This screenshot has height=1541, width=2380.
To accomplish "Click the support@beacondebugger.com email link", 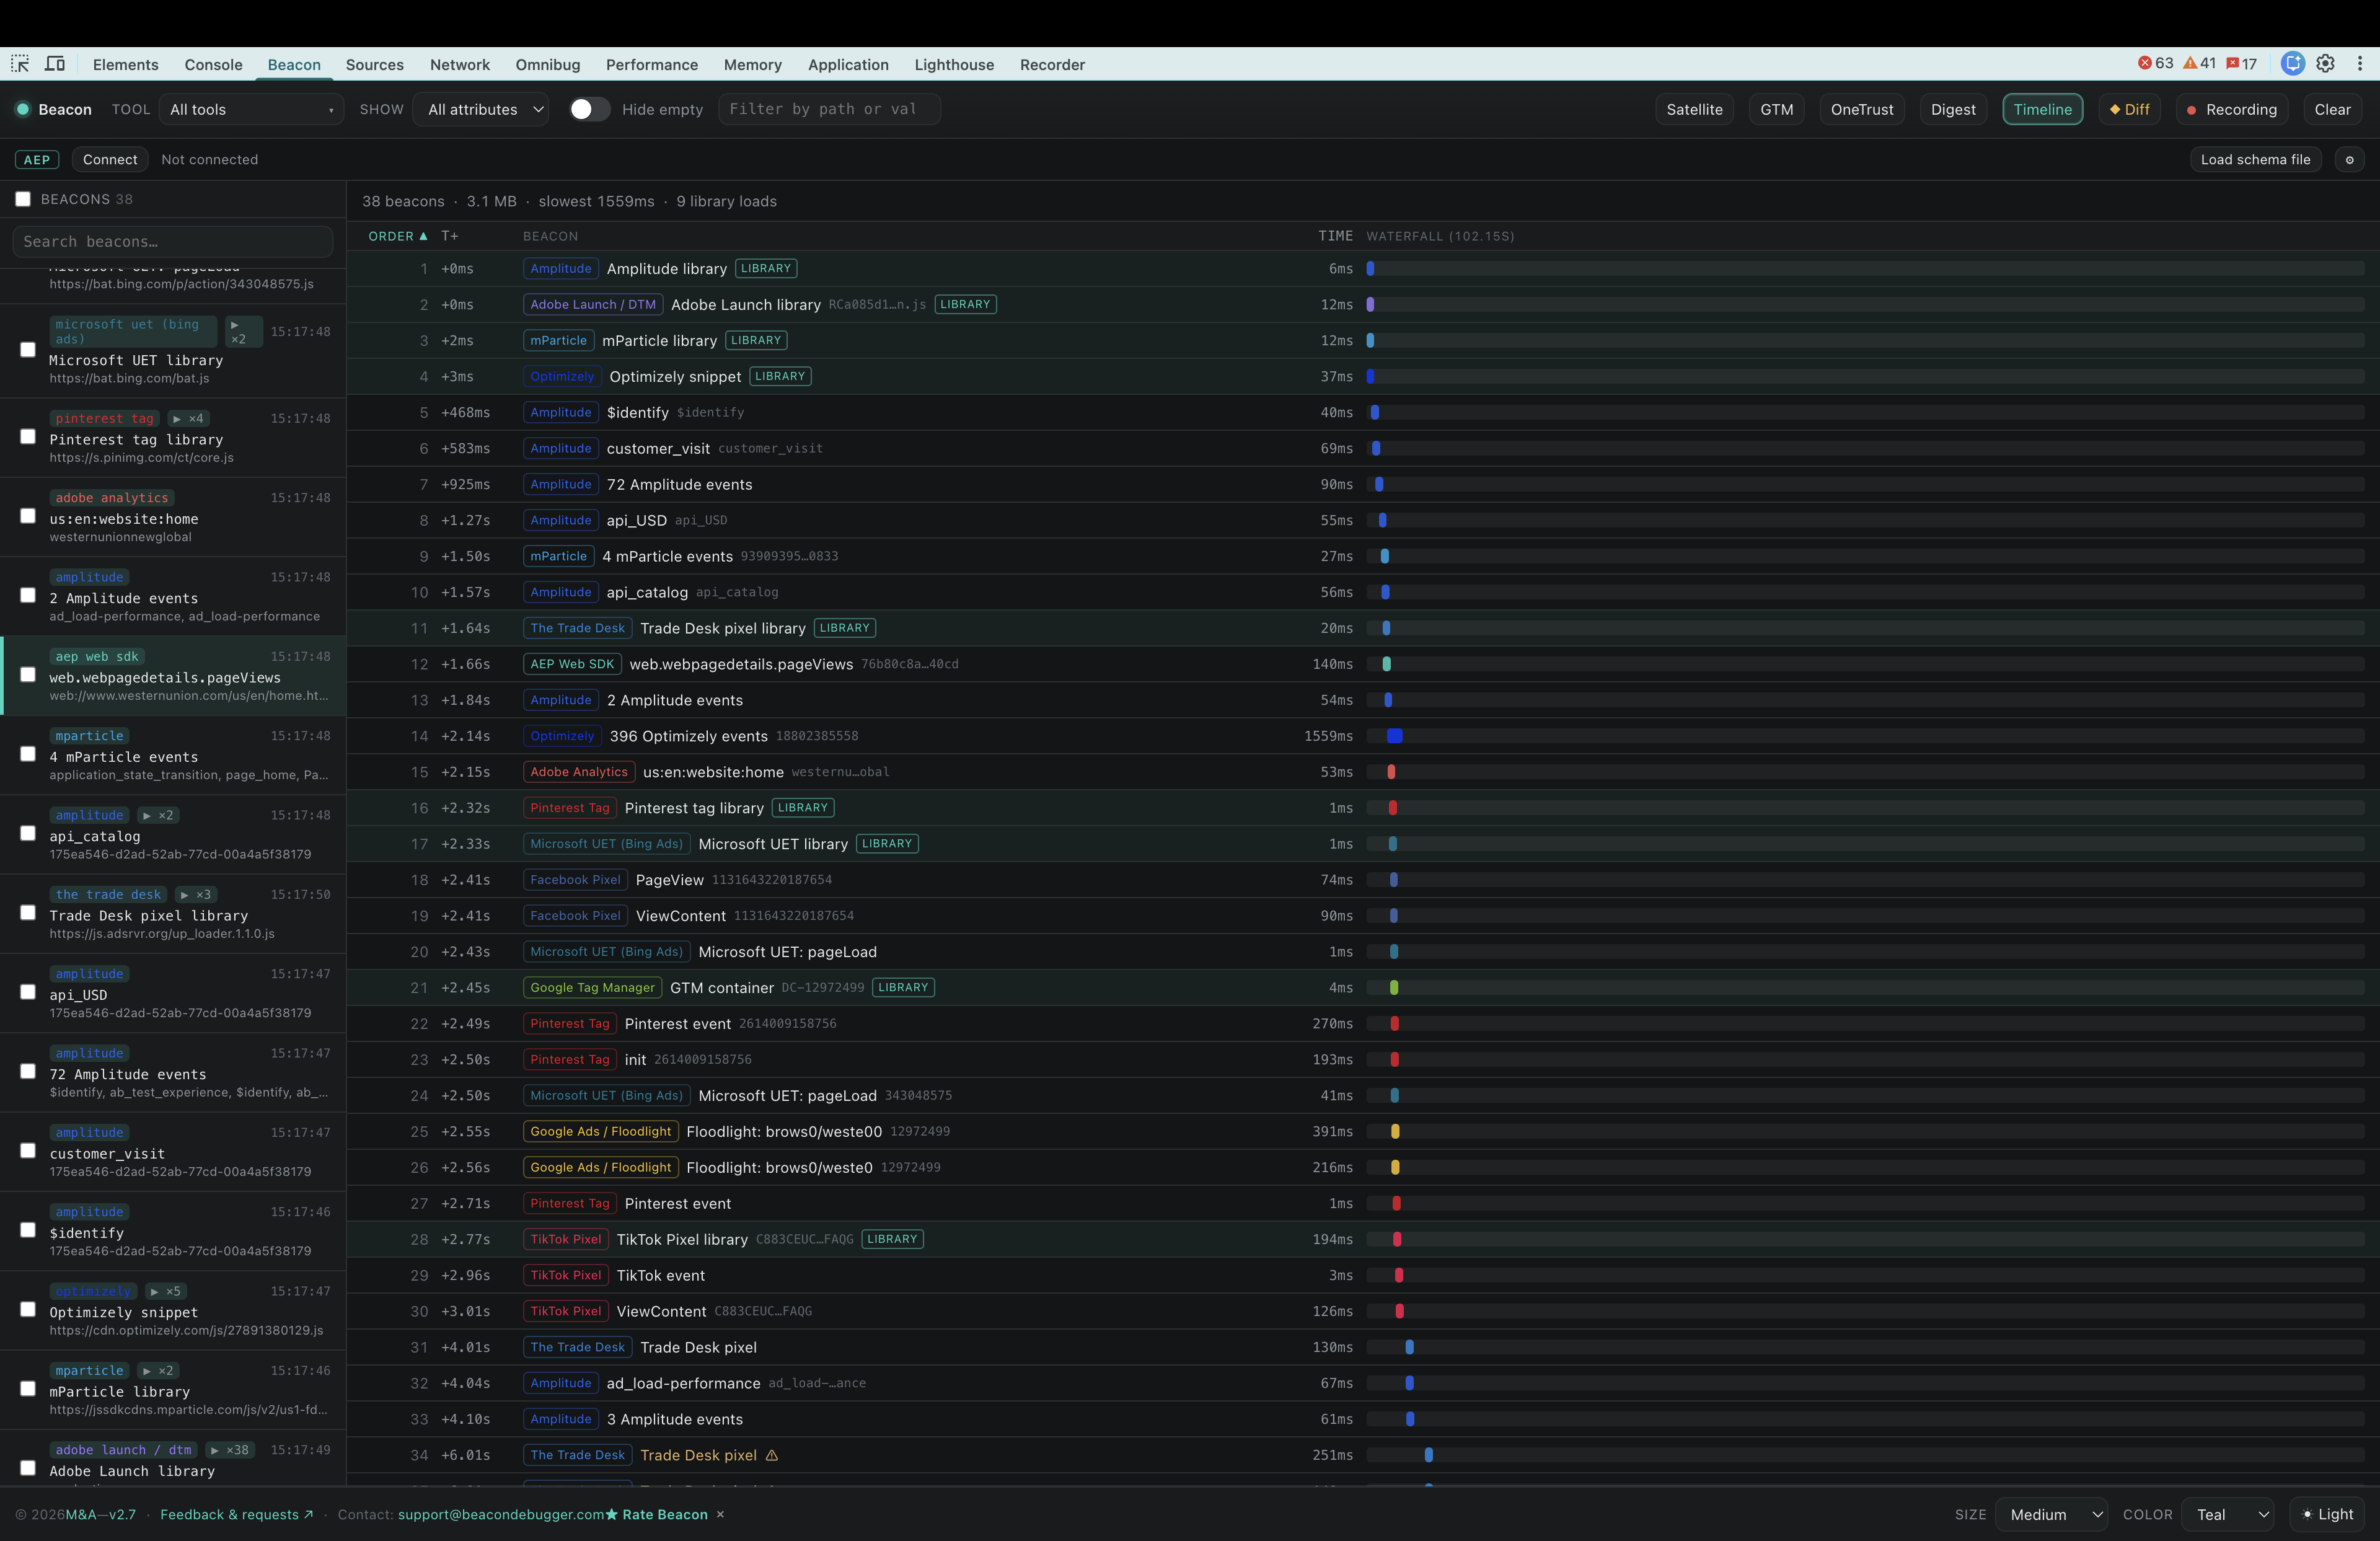I will coord(500,1514).
